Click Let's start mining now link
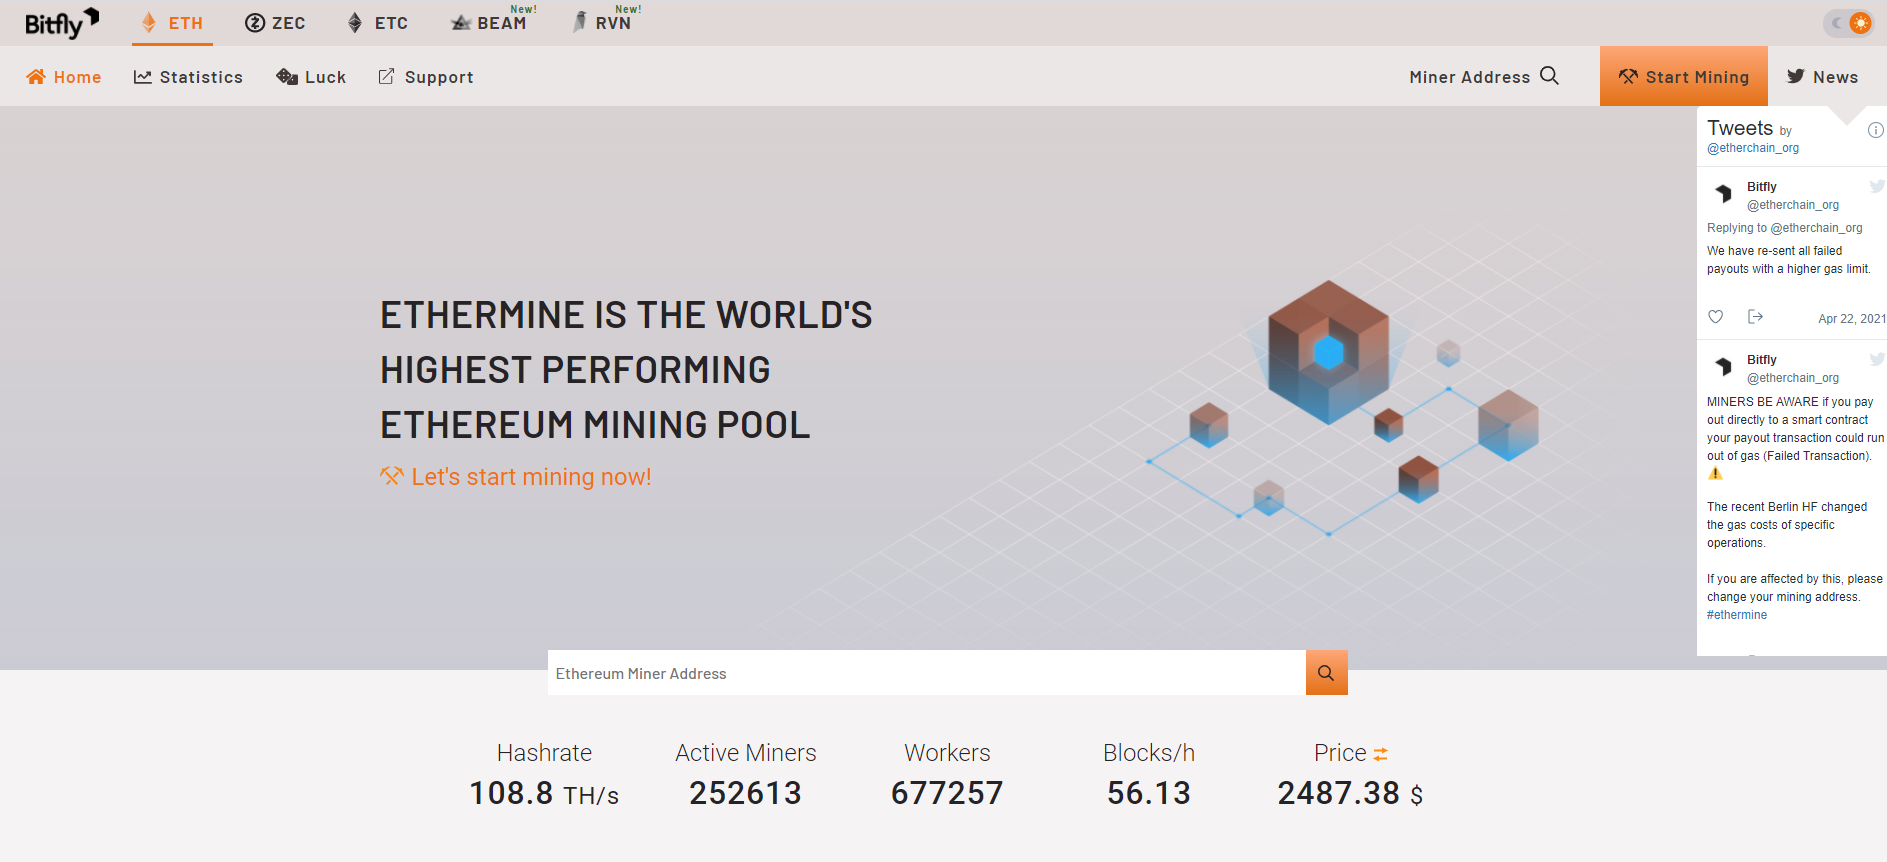This screenshot has width=1887, height=862. point(516,477)
